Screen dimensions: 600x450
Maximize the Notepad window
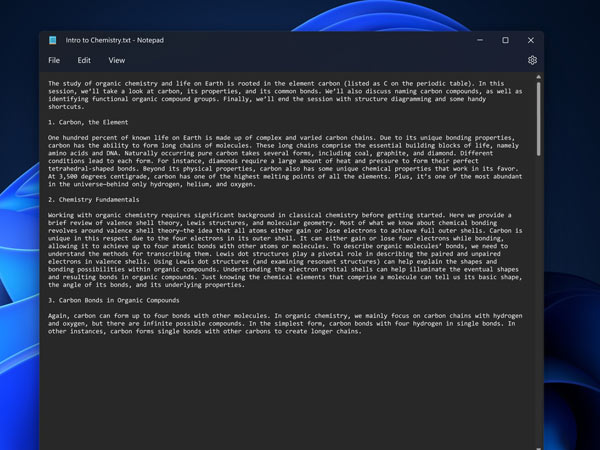coord(505,40)
